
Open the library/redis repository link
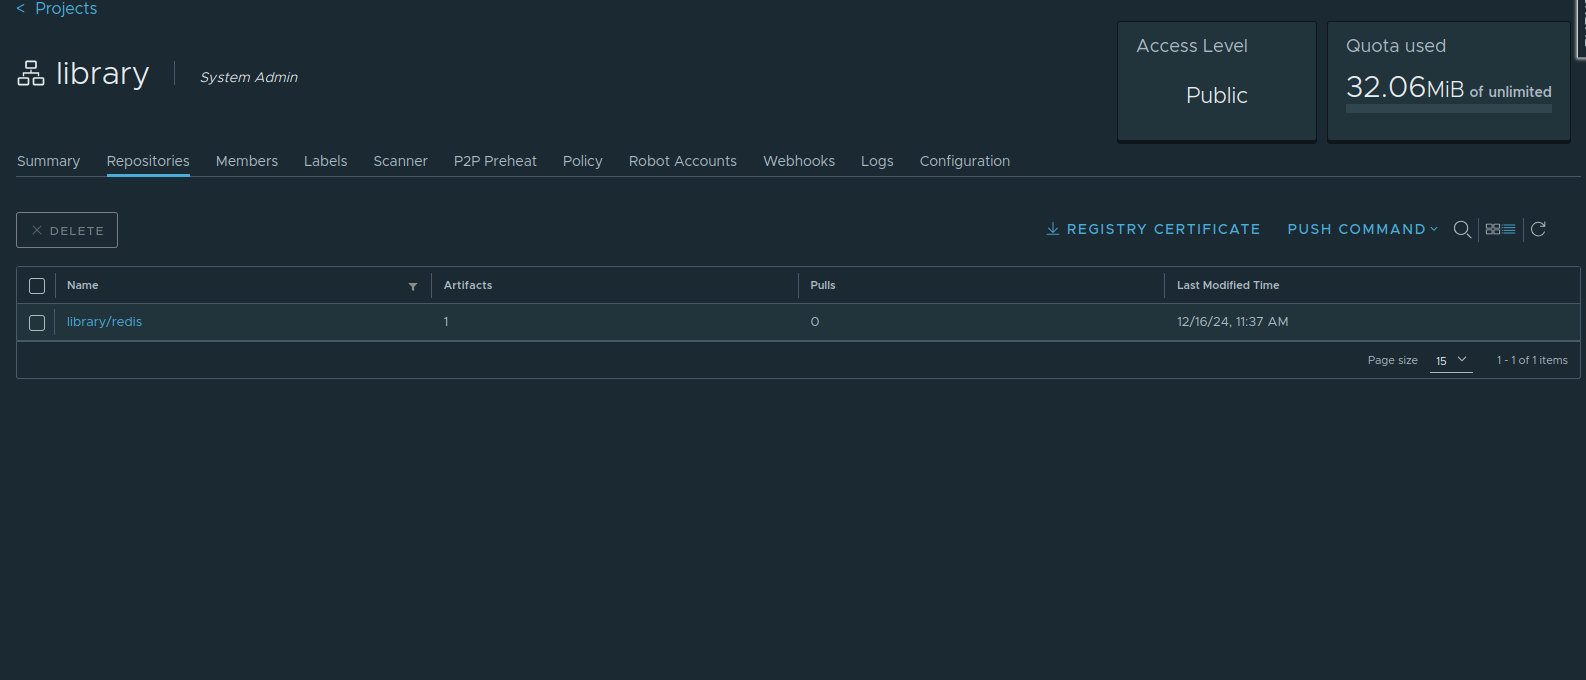[104, 322]
